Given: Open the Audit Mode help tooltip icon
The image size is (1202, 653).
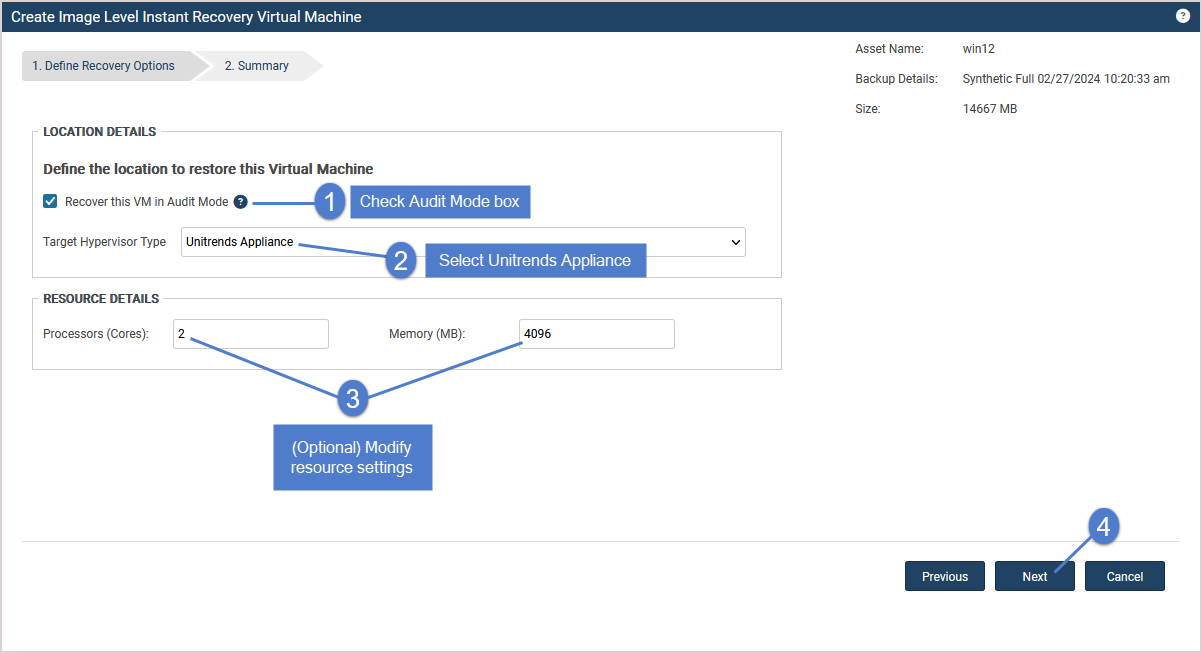Looking at the screenshot, I should click(x=240, y=202).
